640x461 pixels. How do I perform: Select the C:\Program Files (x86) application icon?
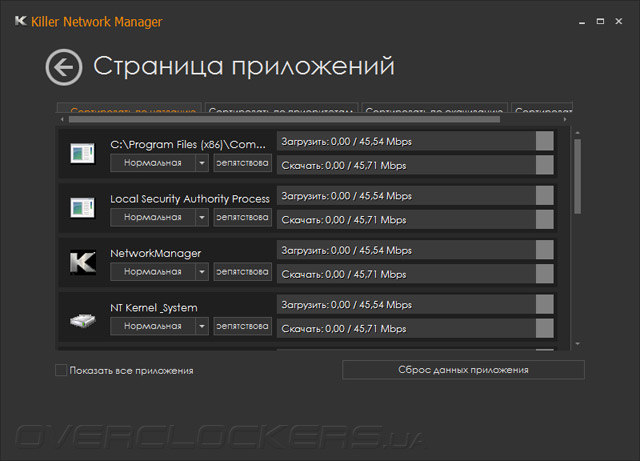coord(82,153)
